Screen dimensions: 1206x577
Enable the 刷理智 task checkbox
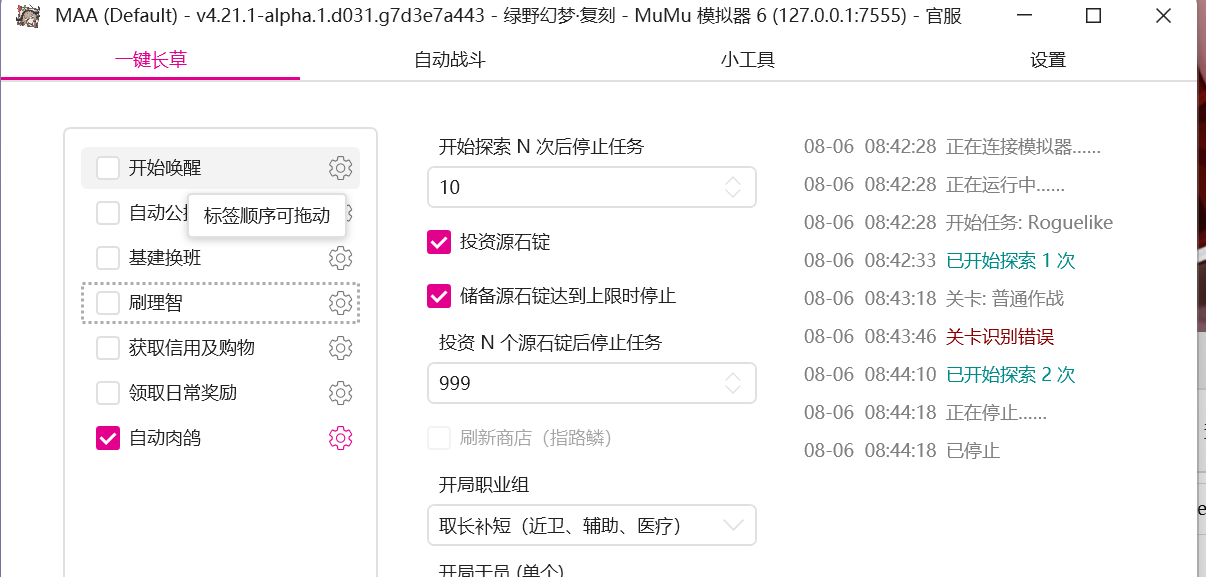(107, 302)
